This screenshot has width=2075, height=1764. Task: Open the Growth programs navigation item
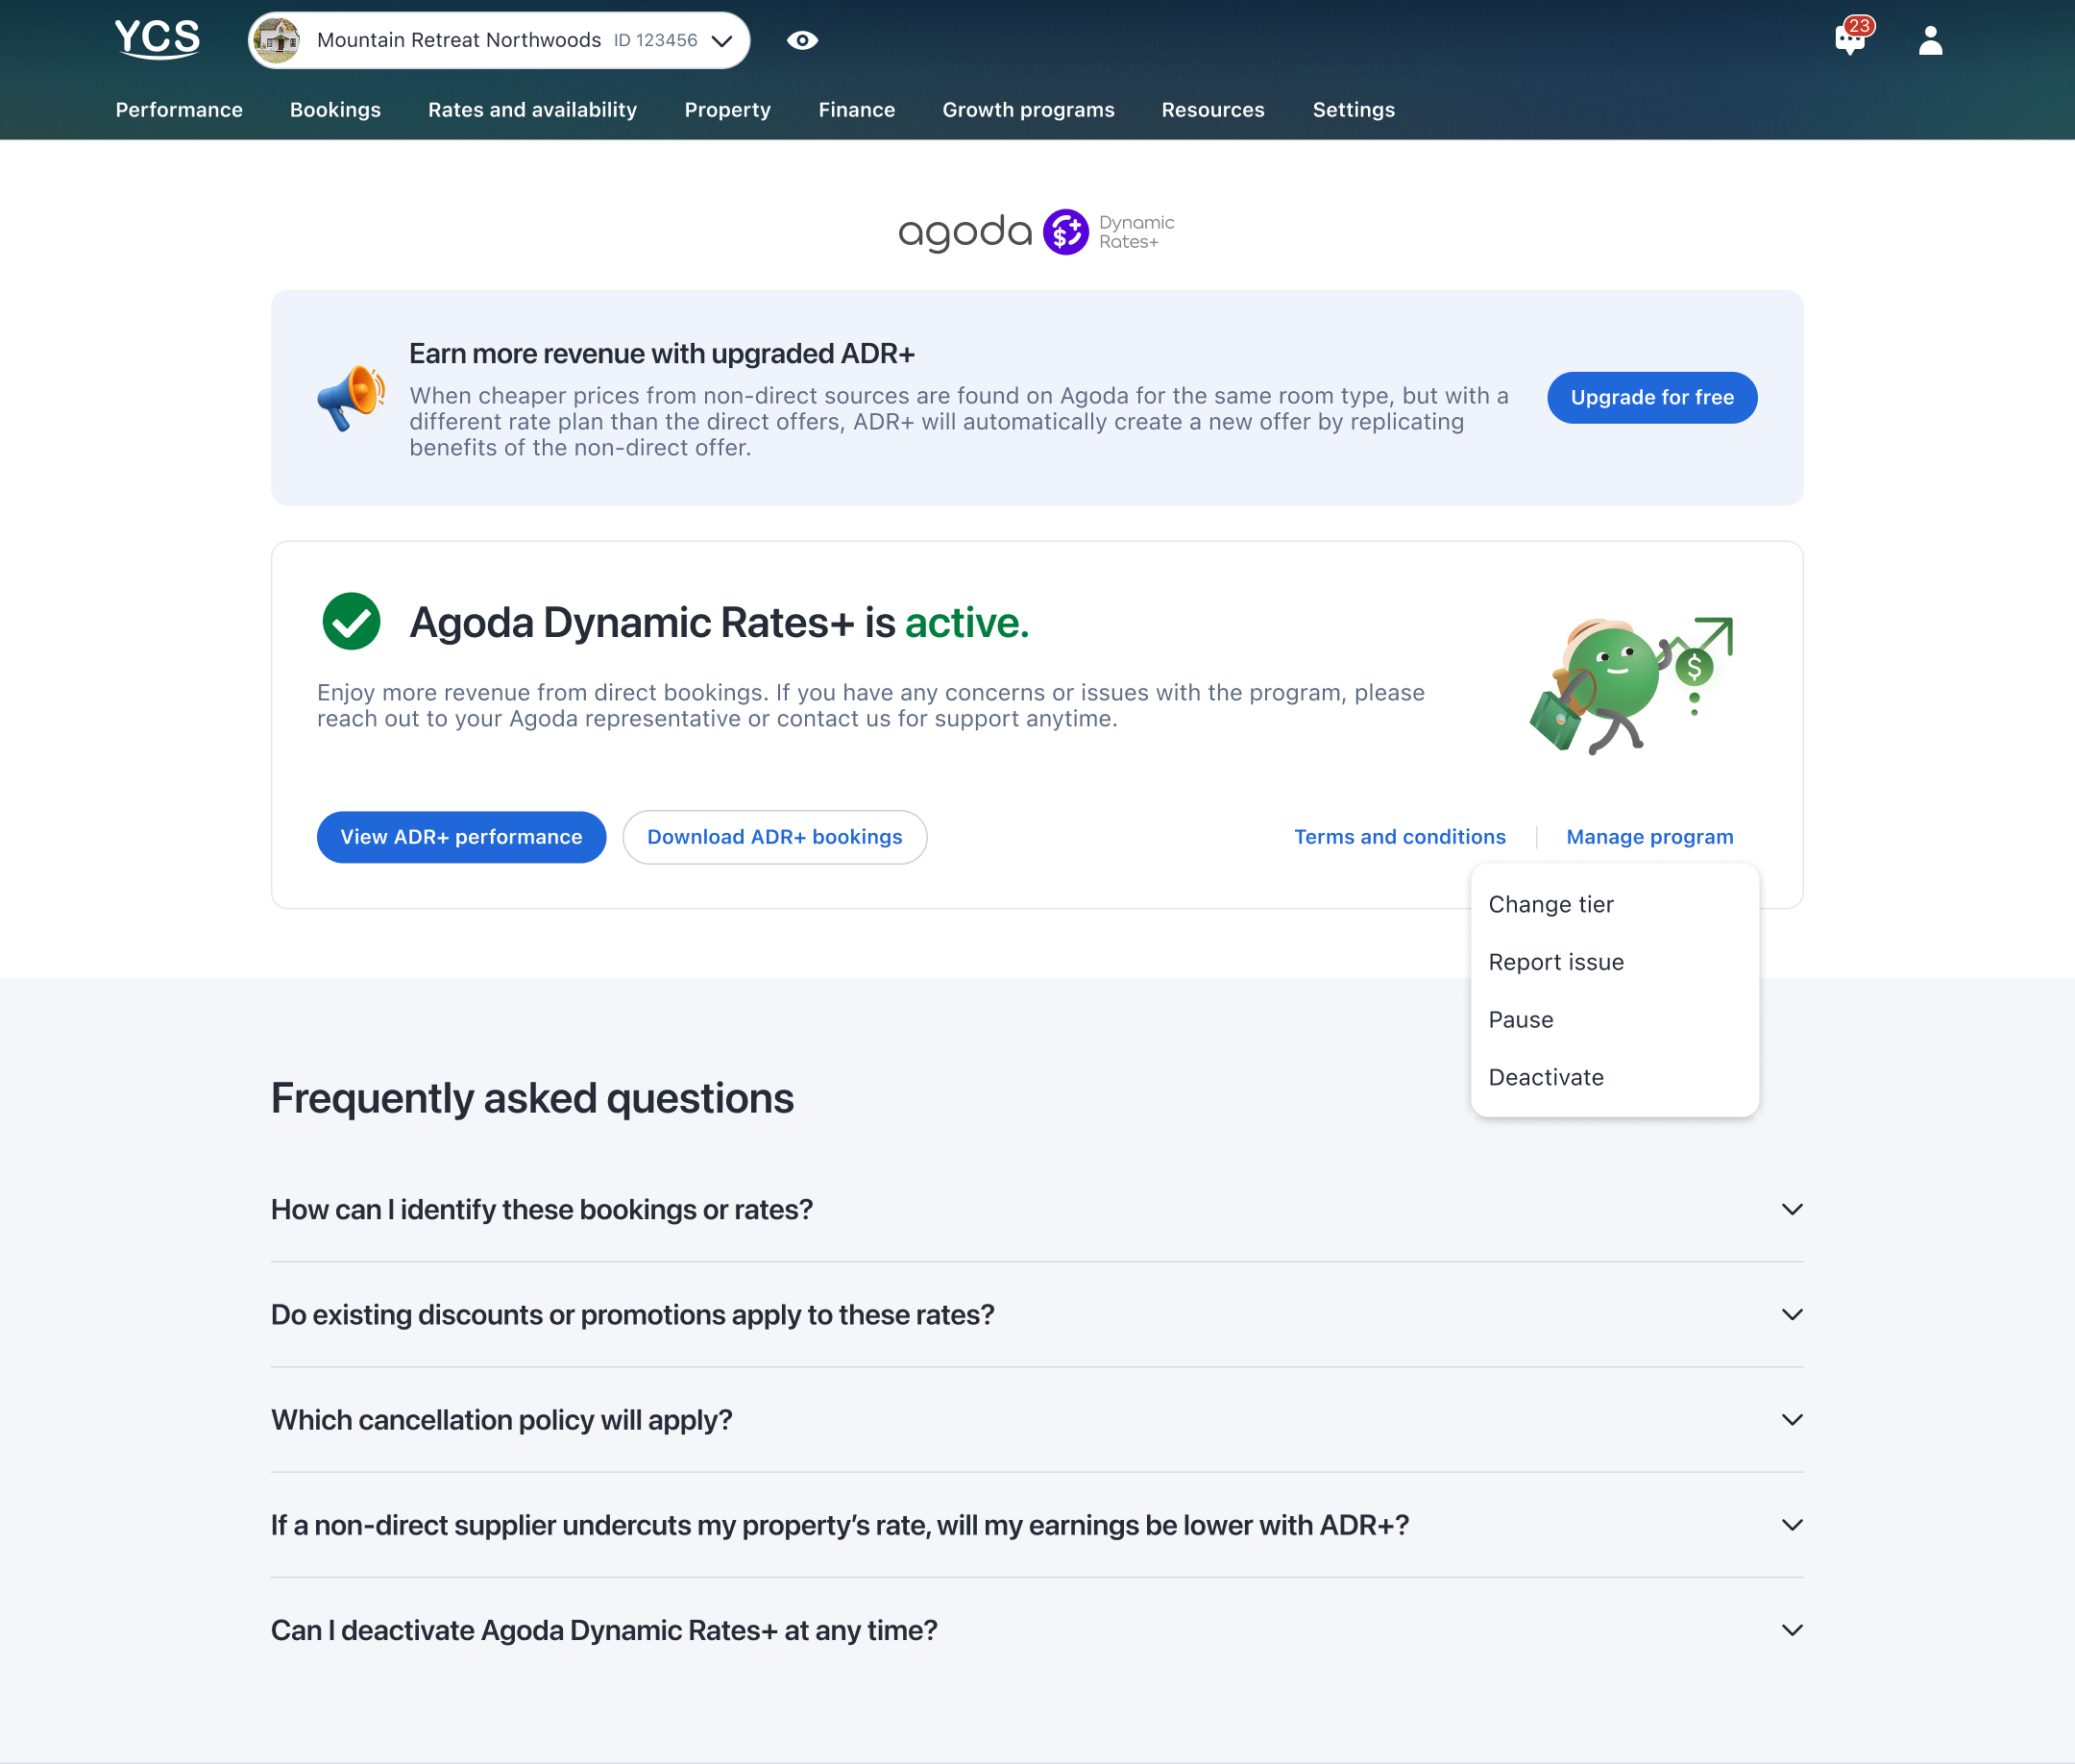point(1028,110)
